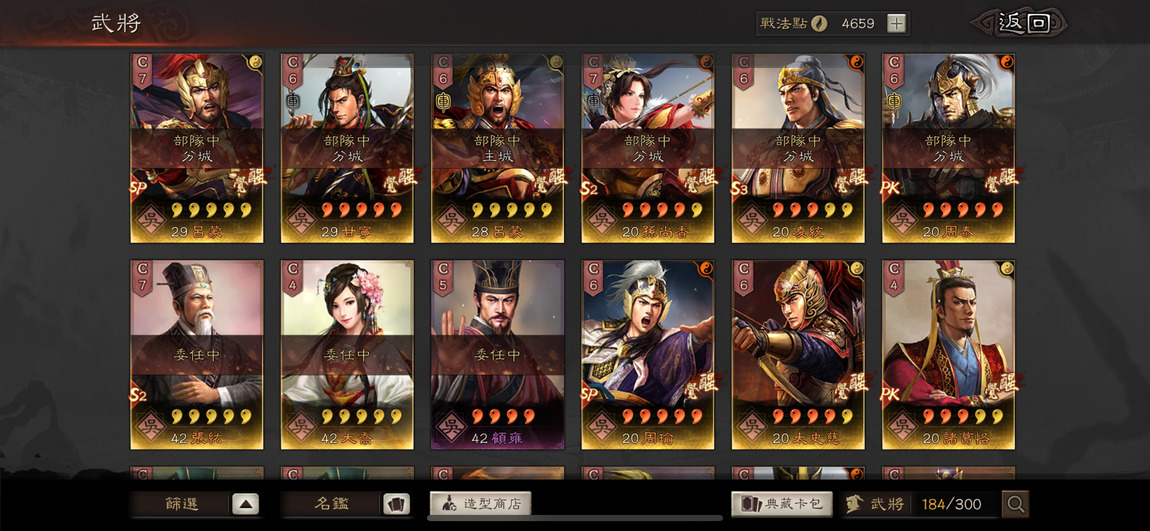Open the 名鑑 catalog
Image resolution: width=1150 pixels, height=531 pixels.
331,505
